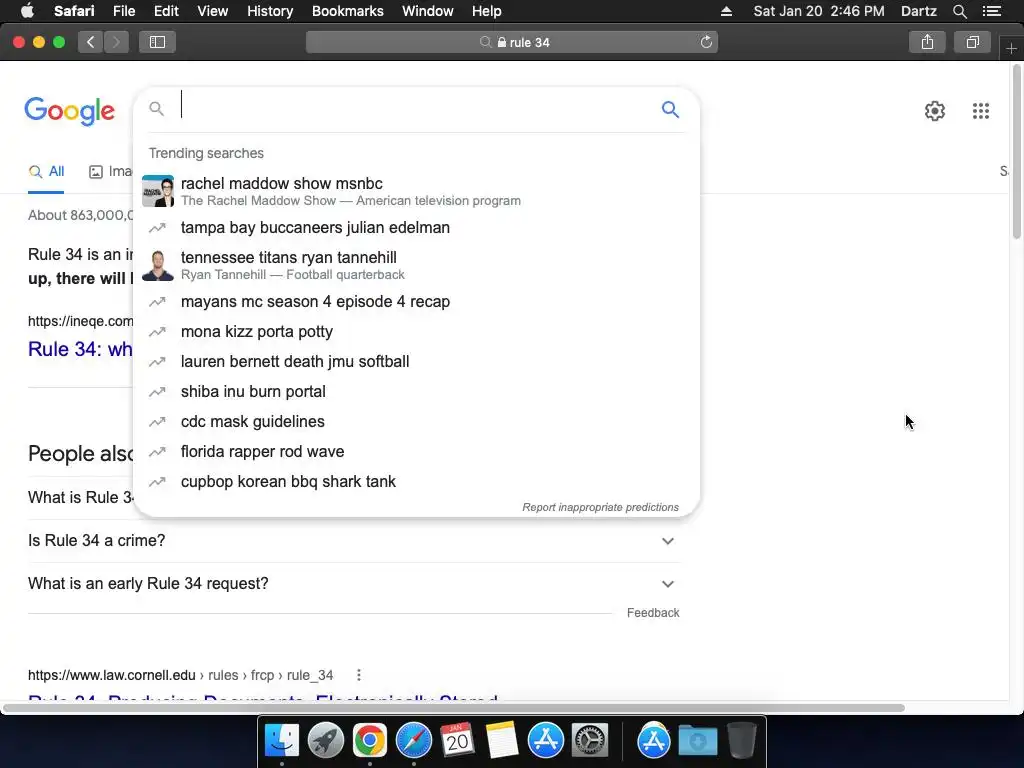1024x768 pixels.
Task: Open Google apps grid icon
Action: (x=981, y=111)
